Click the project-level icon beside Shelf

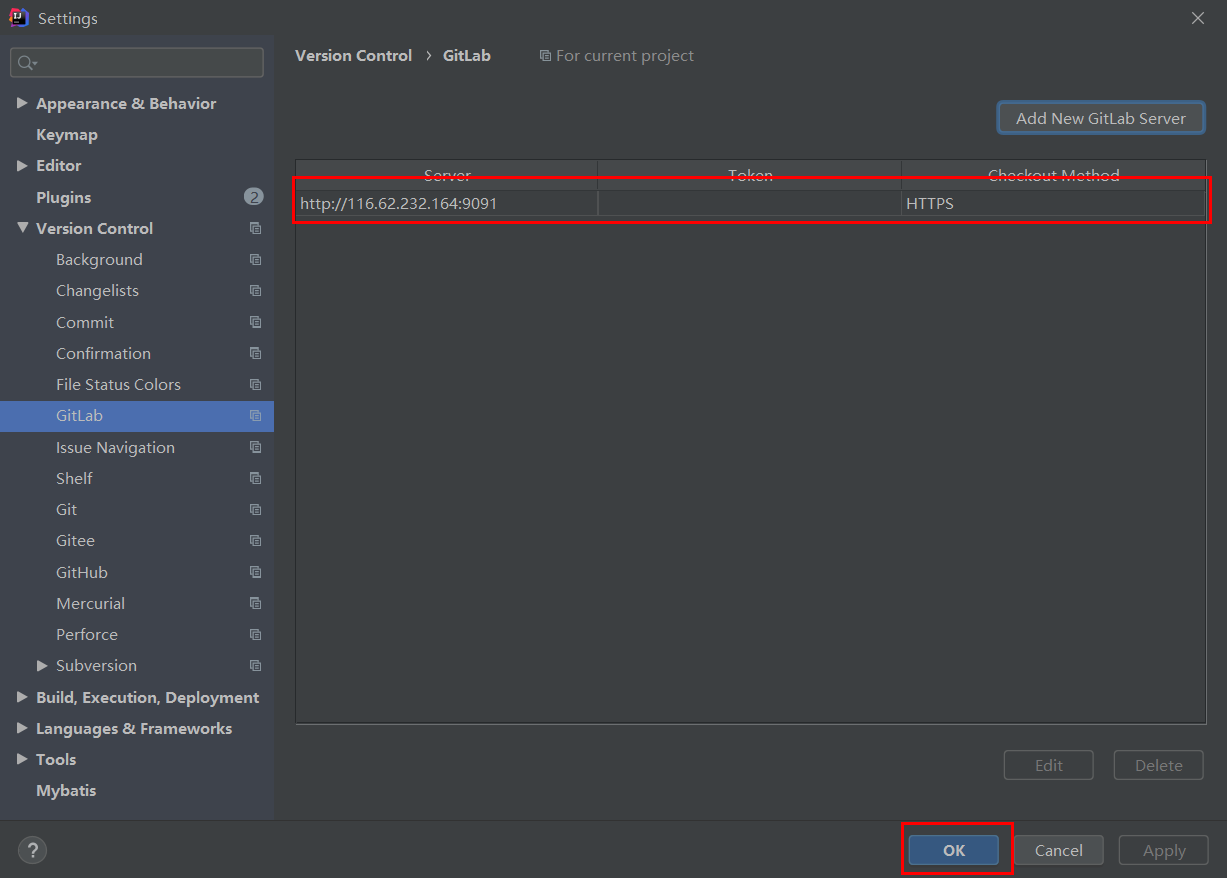pos(255,478)
